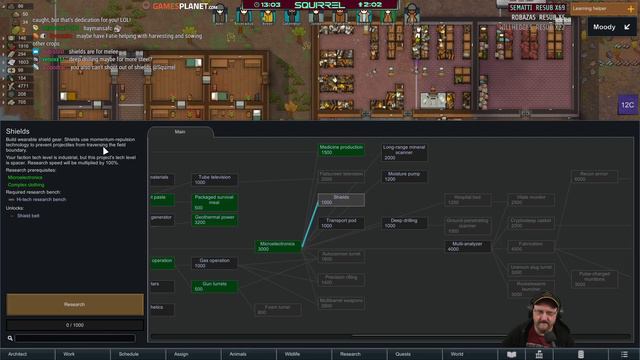640x360 pixels.
Task: Select the Microelectronics research node
Action: pos(278,246)
